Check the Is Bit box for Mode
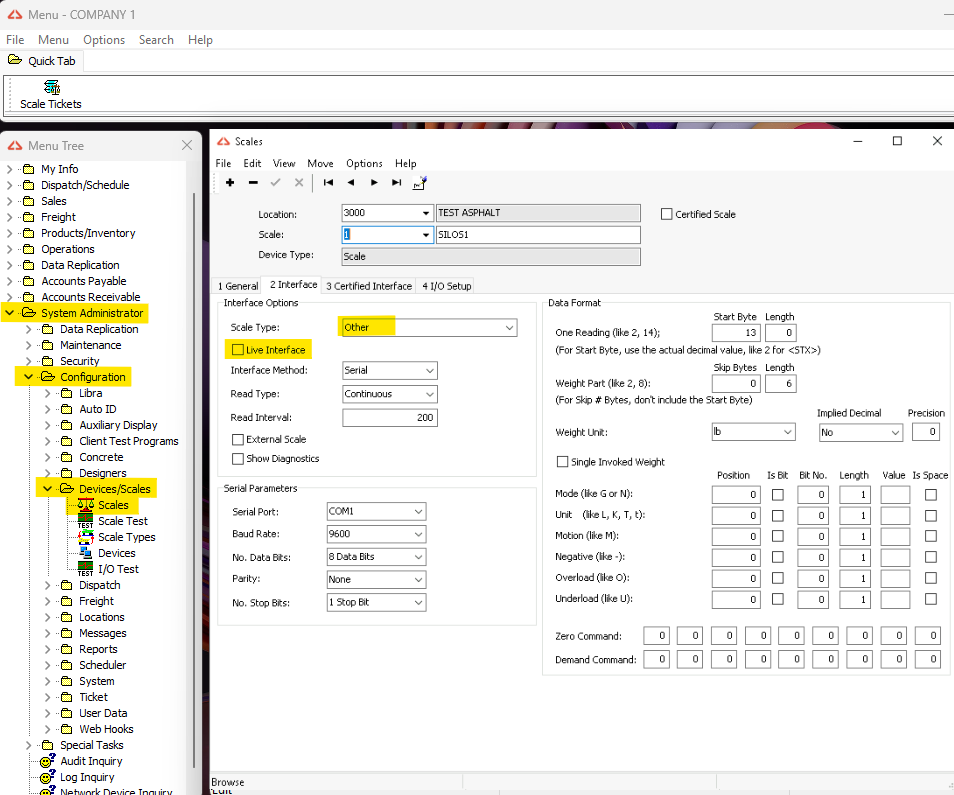Image resolution: width=954 pixels, height=795 pixels. (x=778, y=495)
